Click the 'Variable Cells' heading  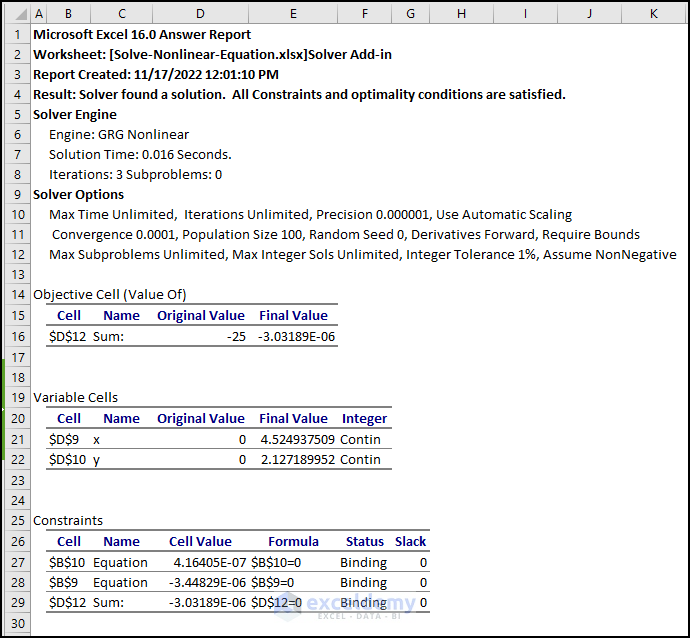(x=75, y=397)
